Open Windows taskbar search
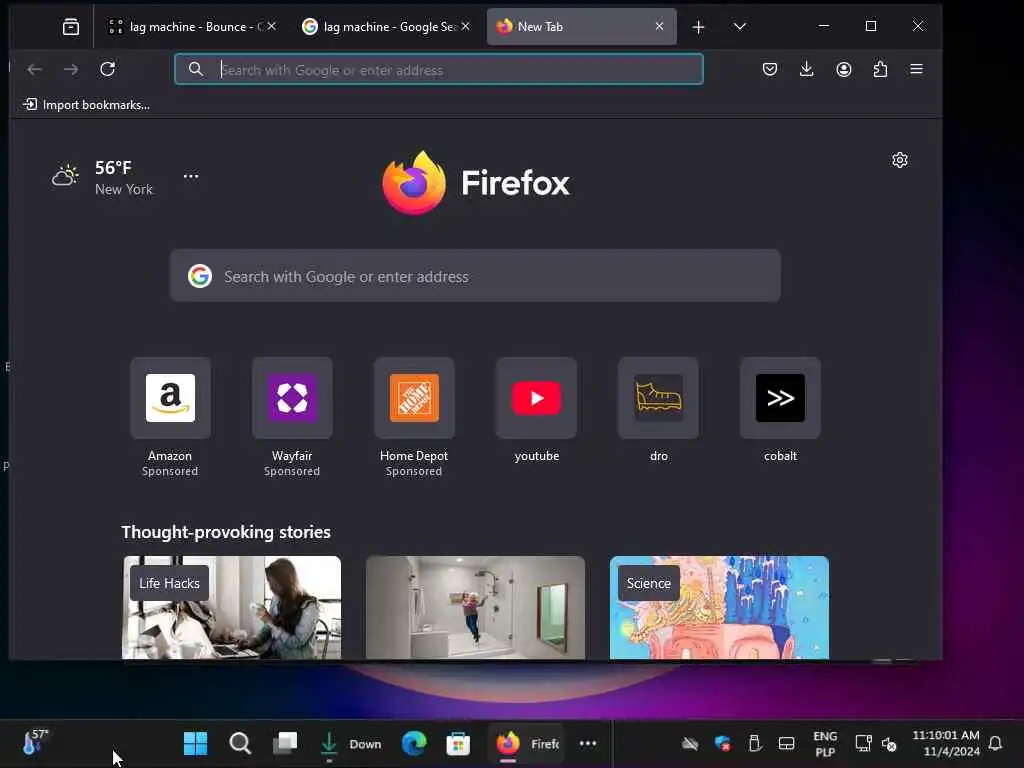1024x768 pixels. coord(240,743)
